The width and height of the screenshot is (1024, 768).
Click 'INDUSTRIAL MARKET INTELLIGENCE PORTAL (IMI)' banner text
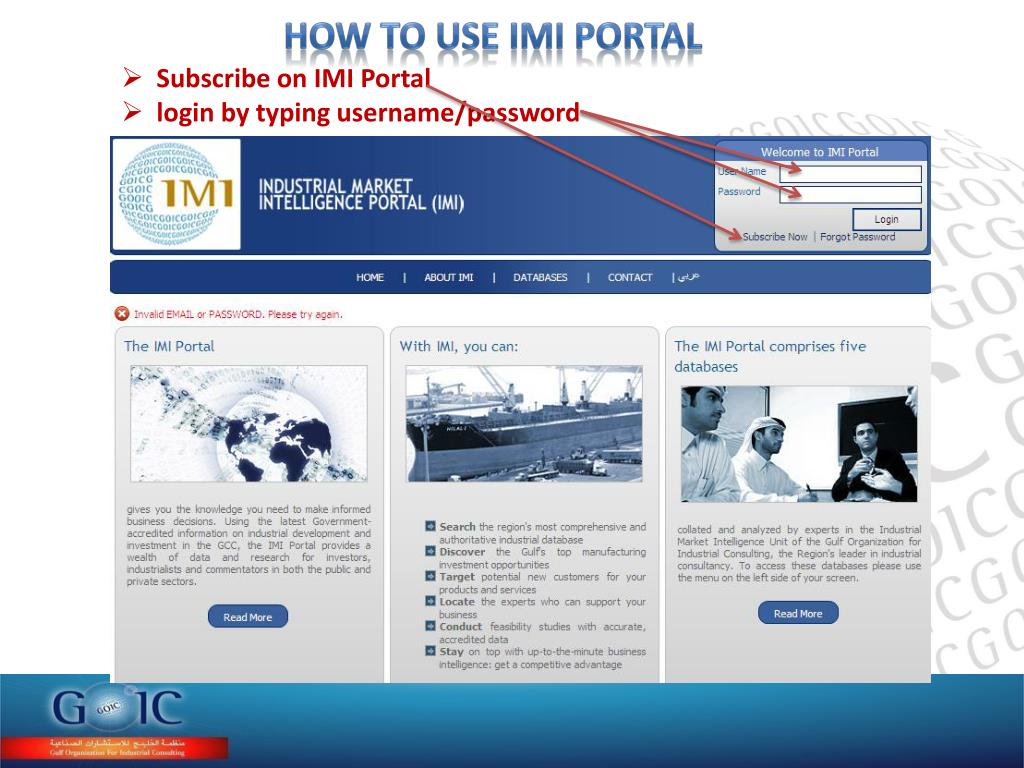pyautogui.click(x=361, y=195)
